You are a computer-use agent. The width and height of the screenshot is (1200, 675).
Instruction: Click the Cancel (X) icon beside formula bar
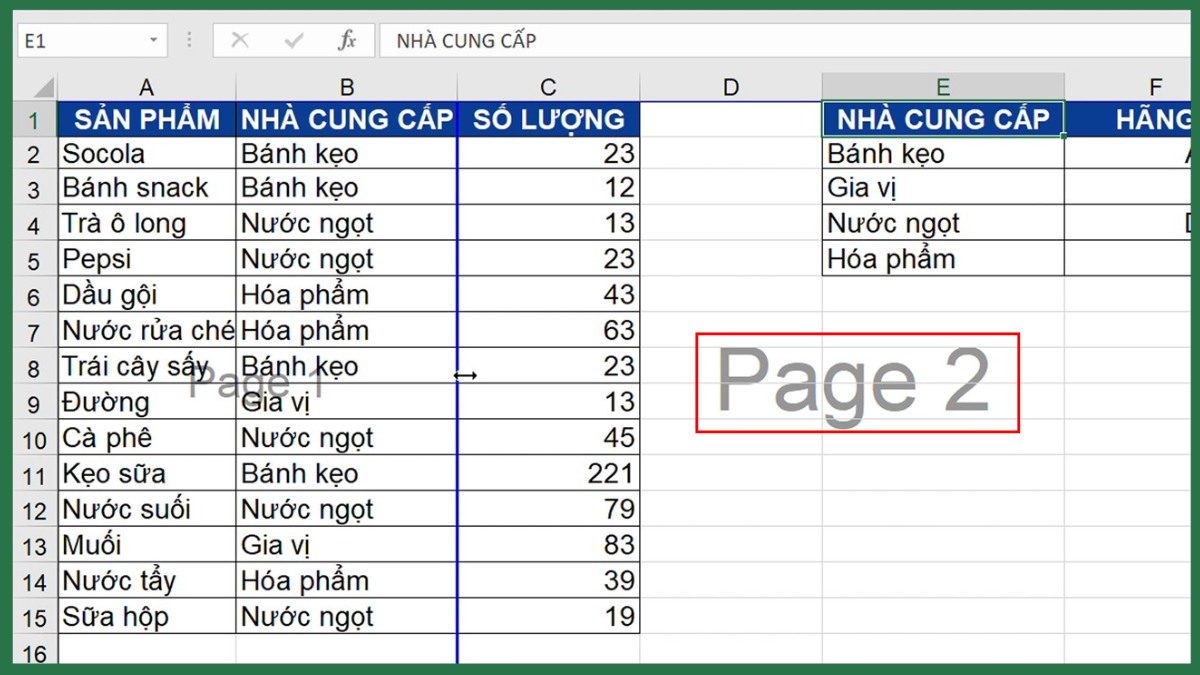[239, 40]
